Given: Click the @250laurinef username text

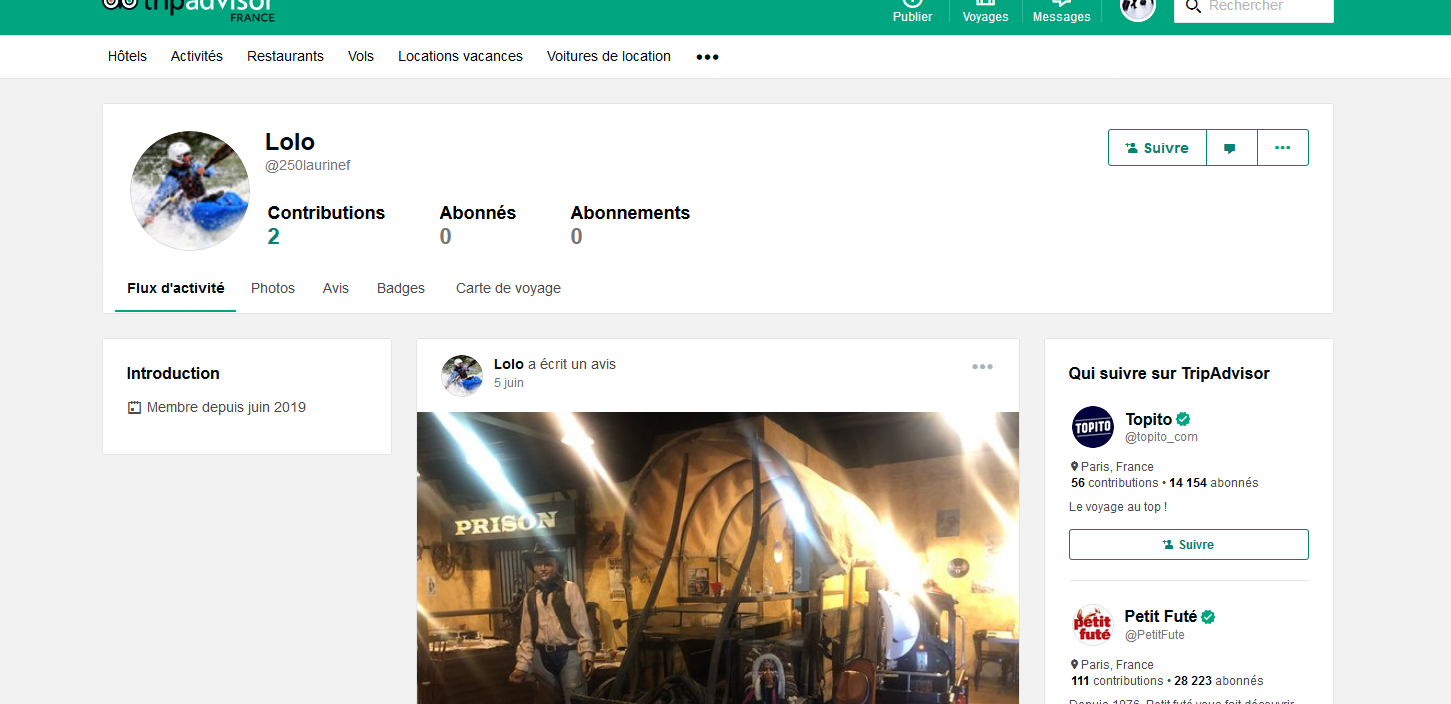Looking at the screenshot, I should 308,166.
